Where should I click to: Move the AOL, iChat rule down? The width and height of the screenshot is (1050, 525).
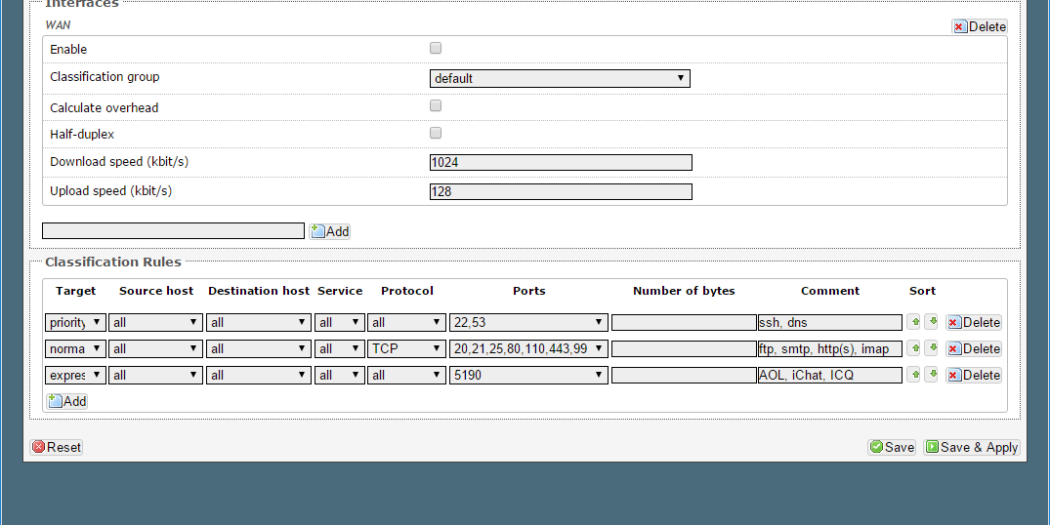tap(932, 374)
